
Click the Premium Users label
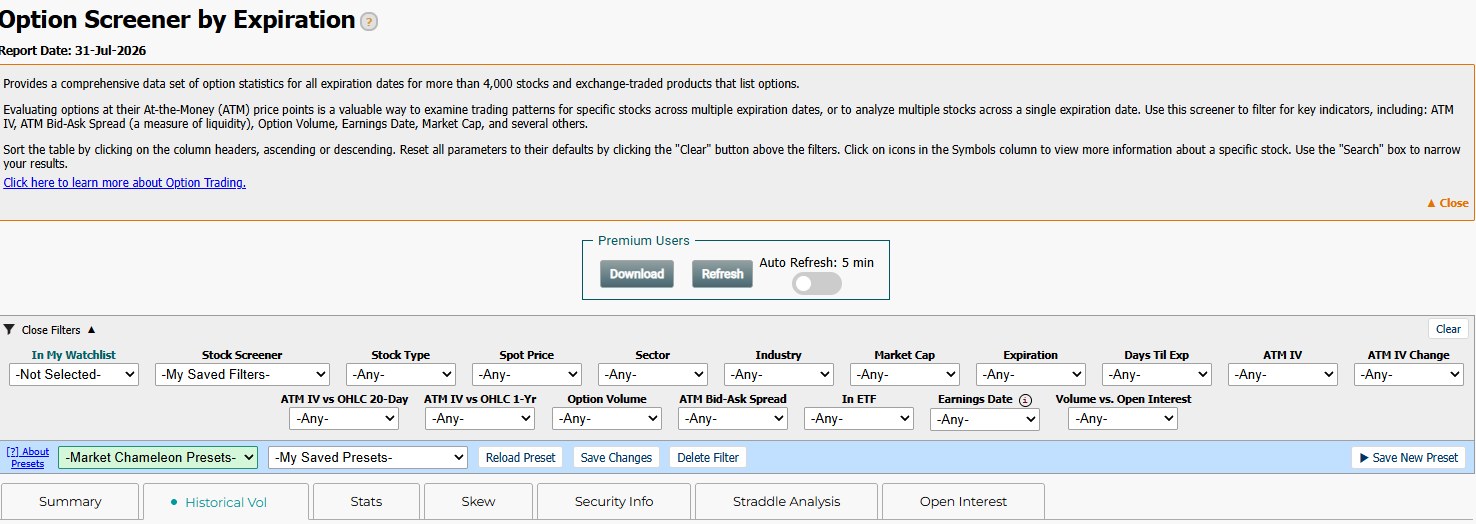[x=644, y=240]
